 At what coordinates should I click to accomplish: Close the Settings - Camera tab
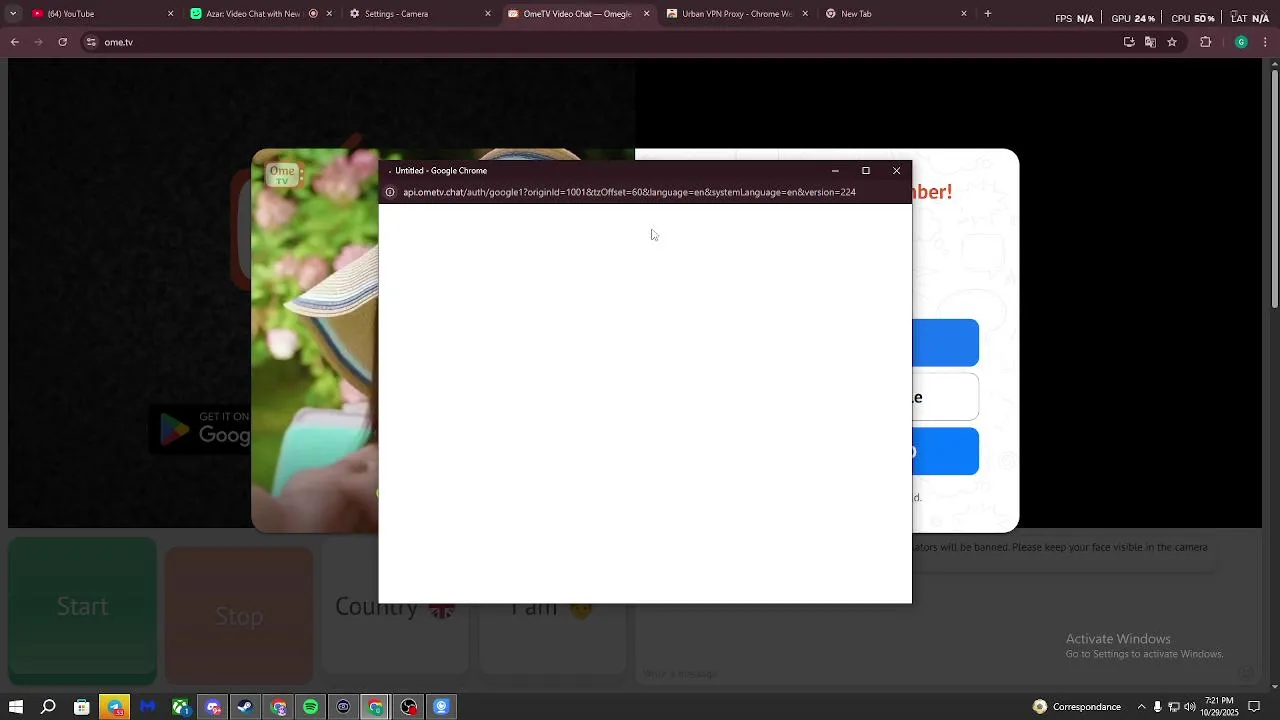[x=488, y=14]
